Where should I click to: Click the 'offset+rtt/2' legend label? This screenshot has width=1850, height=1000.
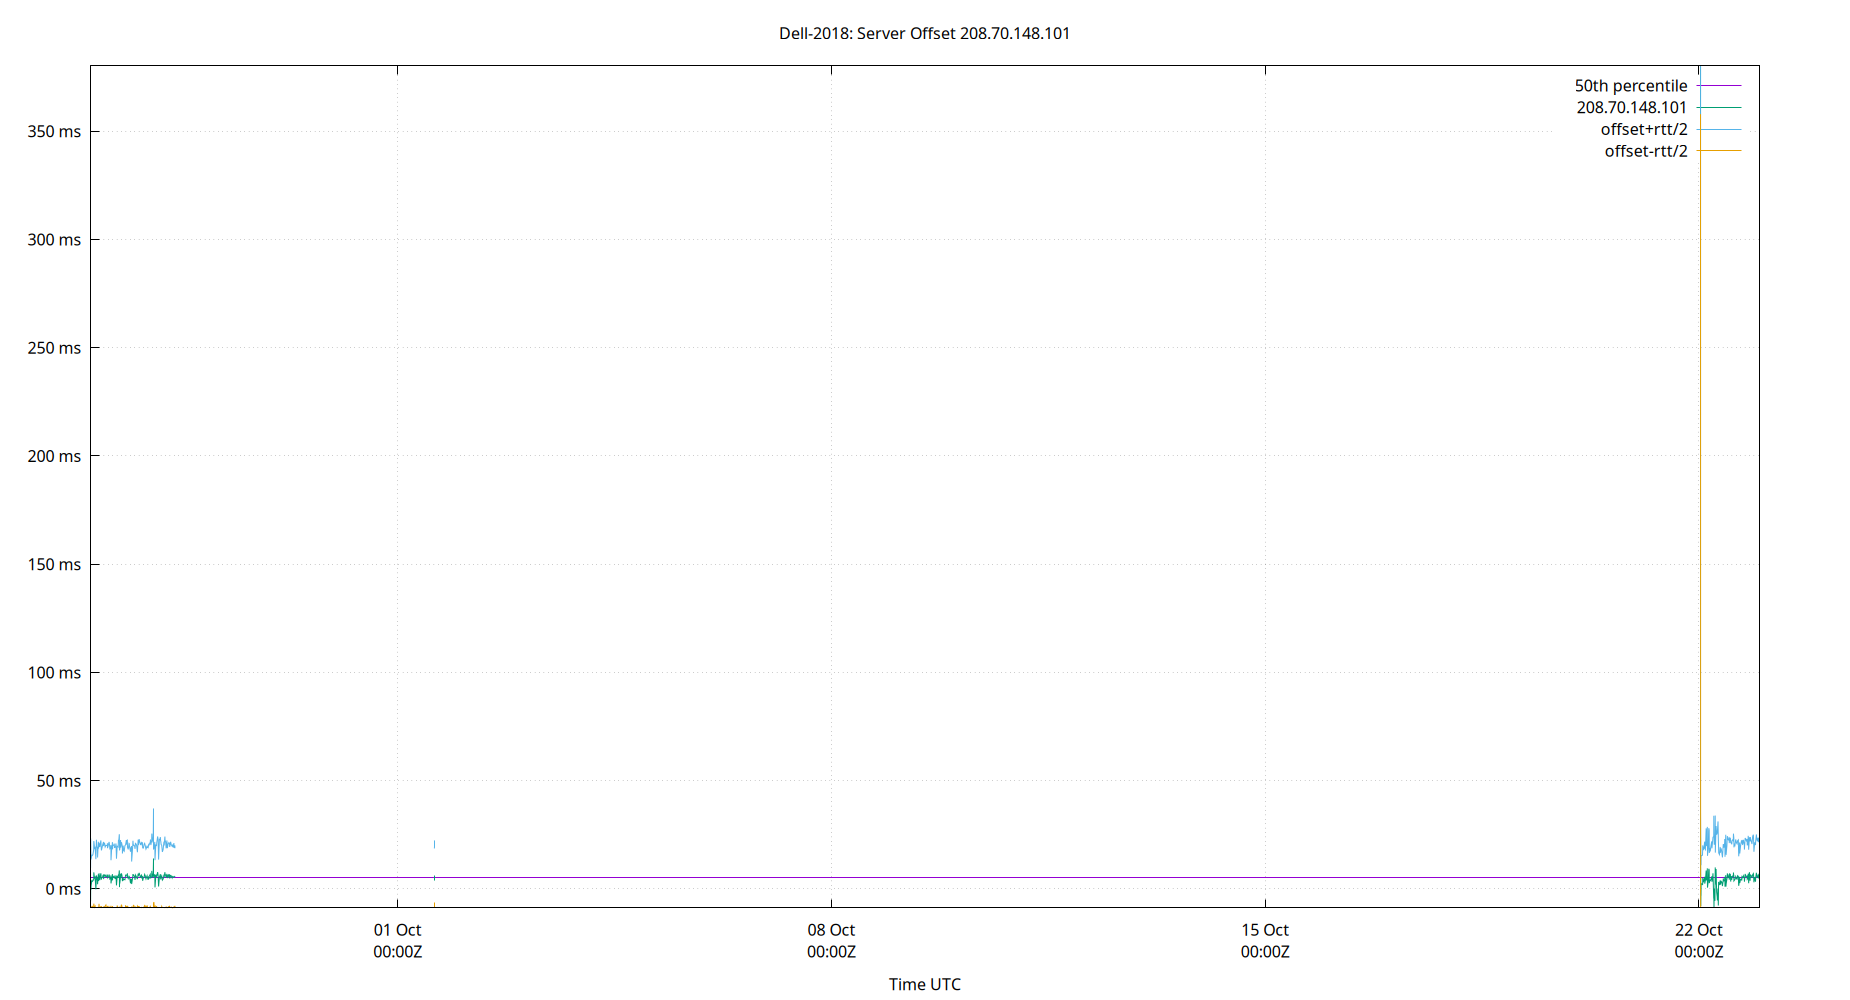click(1643, 129)
